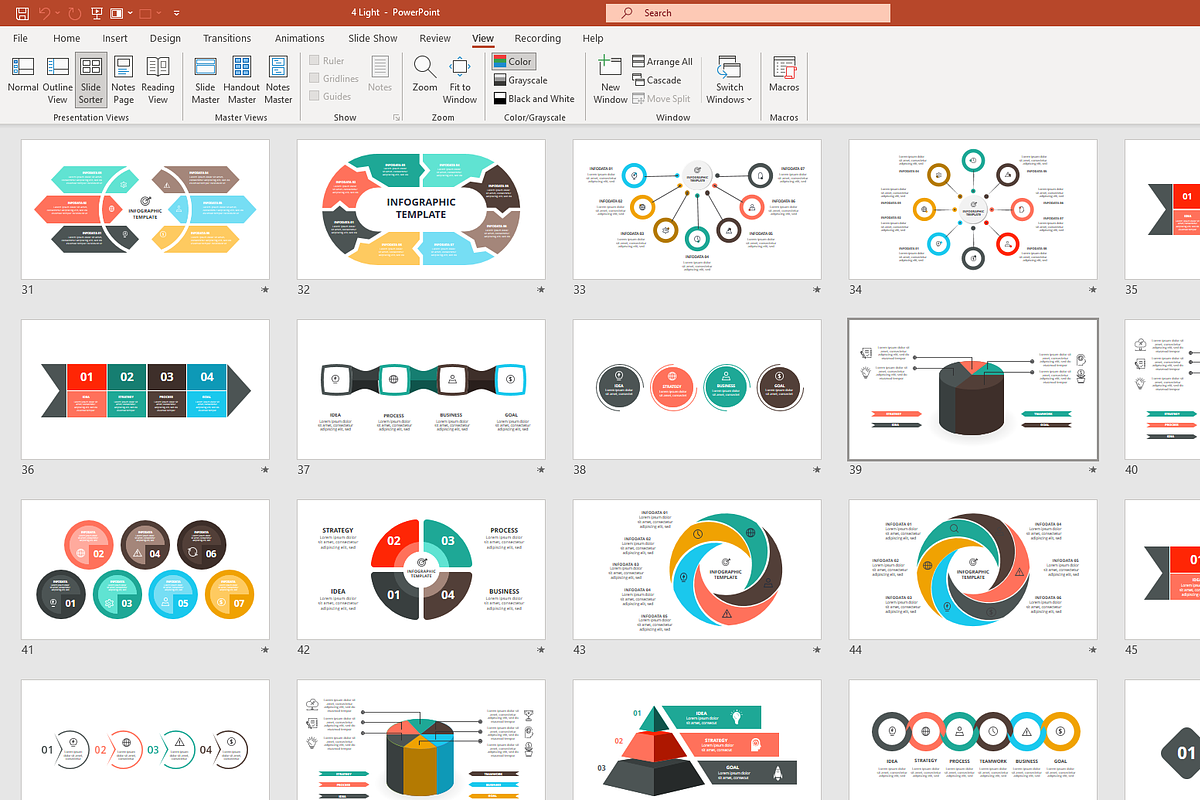Select slide 33 thumbnail
The height and width of the screenshot is (800, 1200).
coord(697,209)
